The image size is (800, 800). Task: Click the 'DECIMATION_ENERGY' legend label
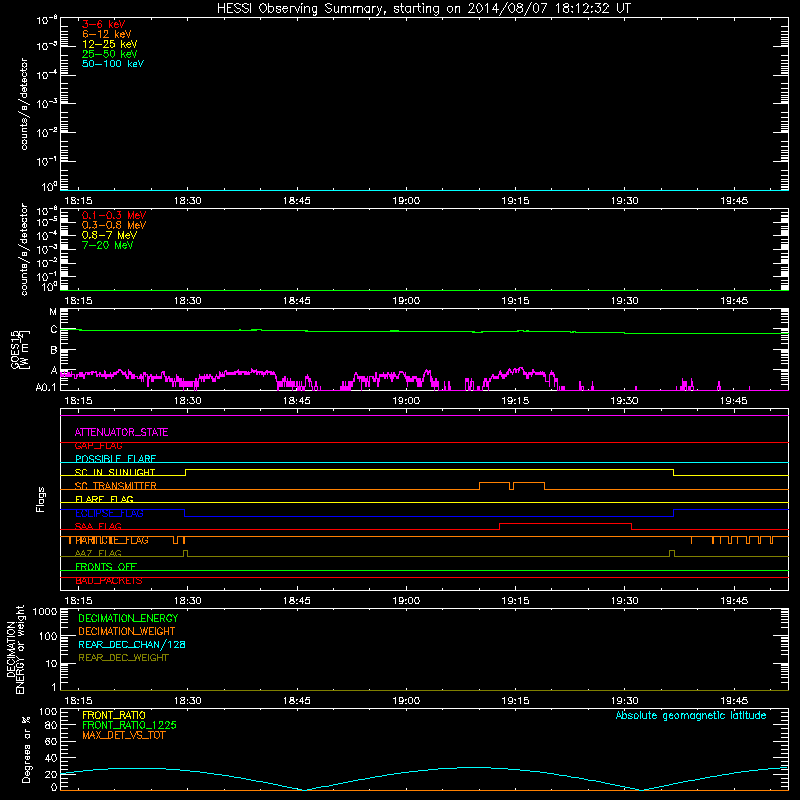pyautogui.click(x=128, y=618)
